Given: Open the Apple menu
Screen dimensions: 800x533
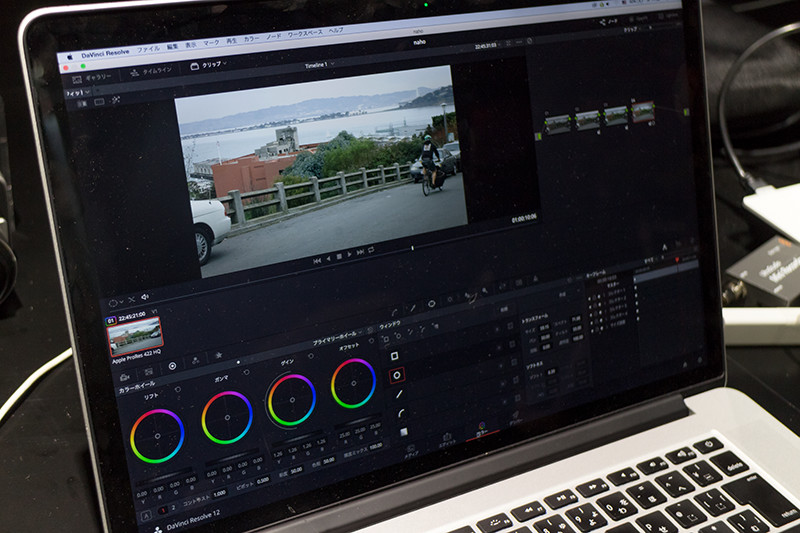Looking at the screenshot, I should pyautogui.click(x=70, y=57).
